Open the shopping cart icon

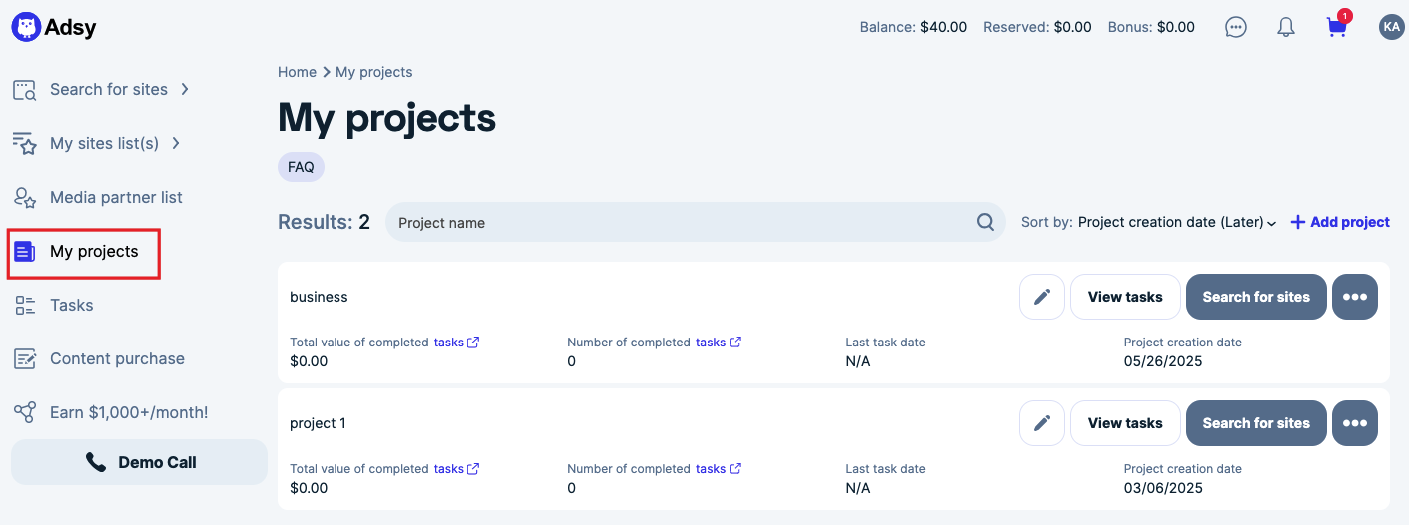tap(1336, 27)
